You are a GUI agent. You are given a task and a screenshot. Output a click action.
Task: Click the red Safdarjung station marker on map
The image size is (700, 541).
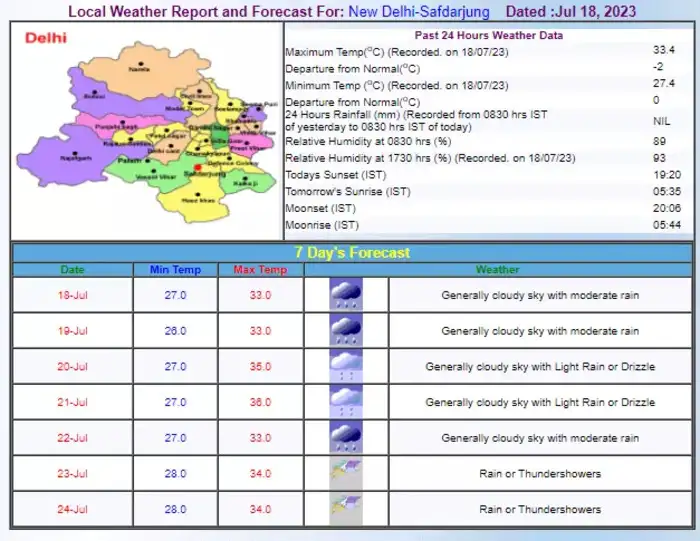point(198,167)
